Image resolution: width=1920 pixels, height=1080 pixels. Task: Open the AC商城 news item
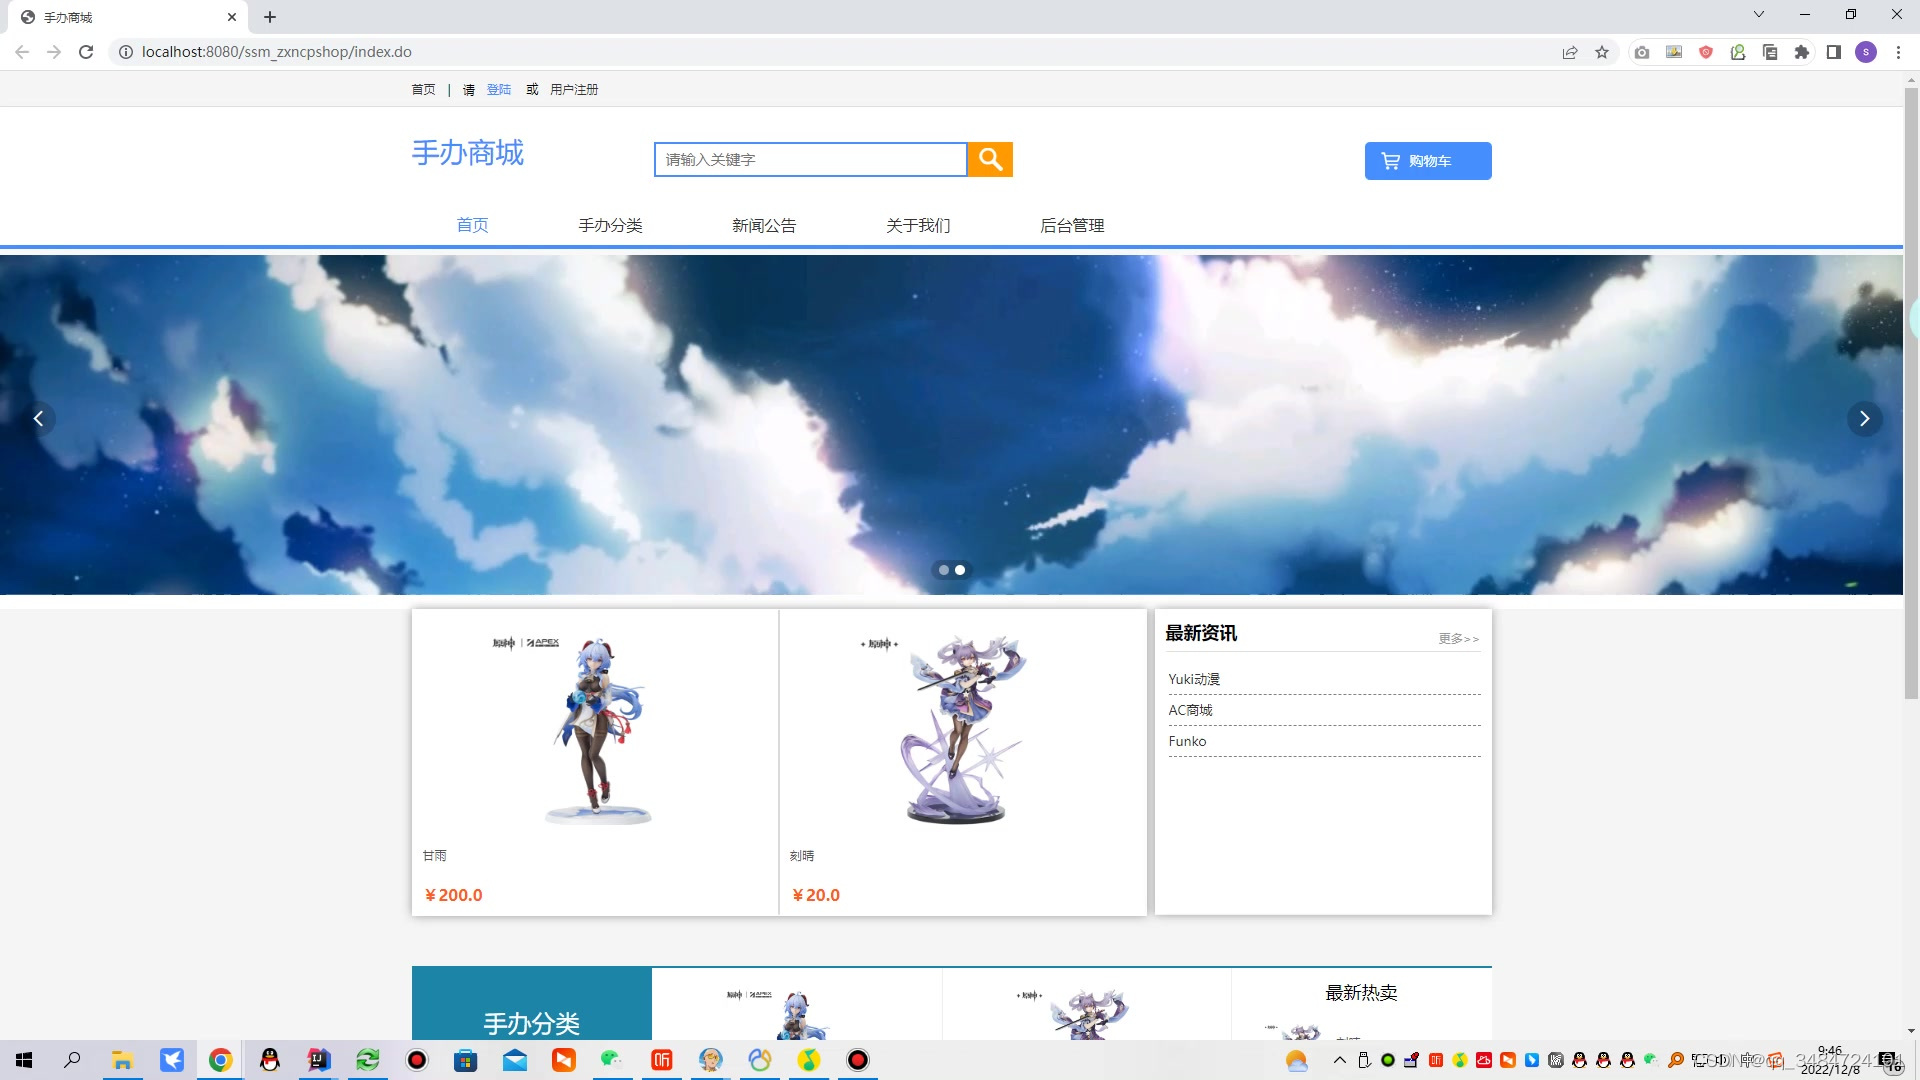pos(1190,710)
